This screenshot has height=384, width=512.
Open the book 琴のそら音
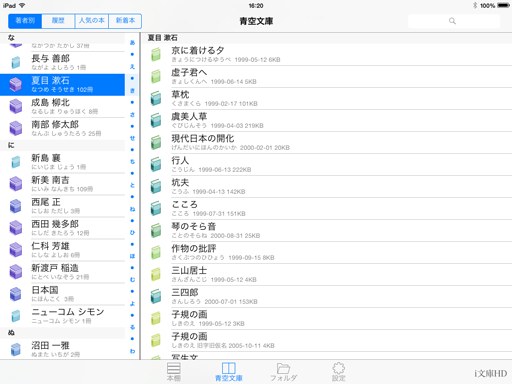coord(326,231)
